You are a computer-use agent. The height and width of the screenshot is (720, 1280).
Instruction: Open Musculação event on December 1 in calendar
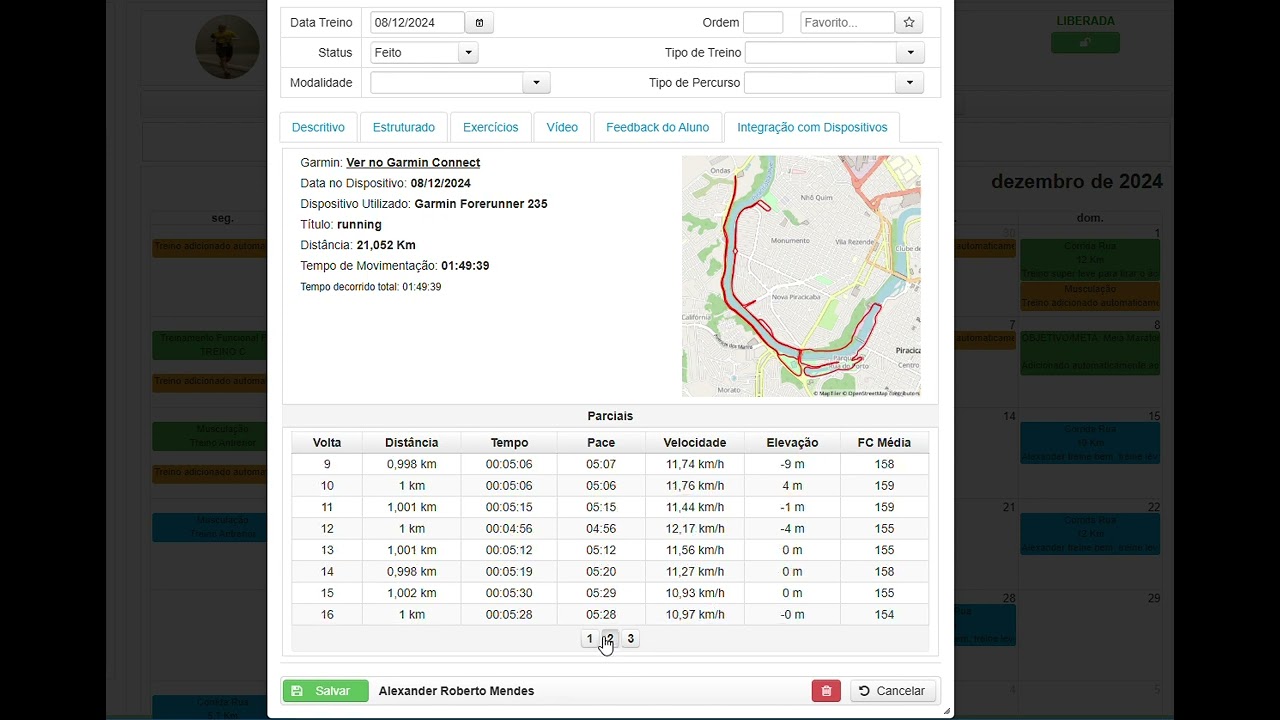point(1090,296)
